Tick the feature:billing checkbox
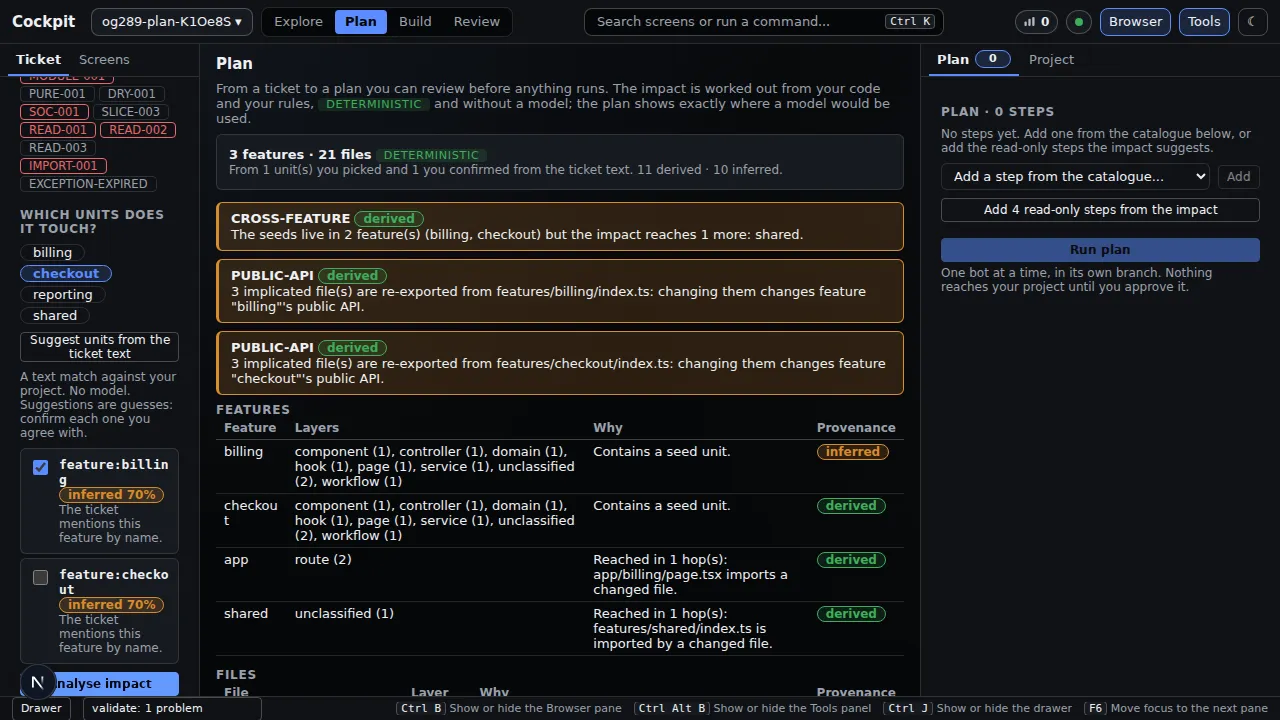The height and width of the screenshot is (720, 1280). pyautogui.click(x=40, y=467)
